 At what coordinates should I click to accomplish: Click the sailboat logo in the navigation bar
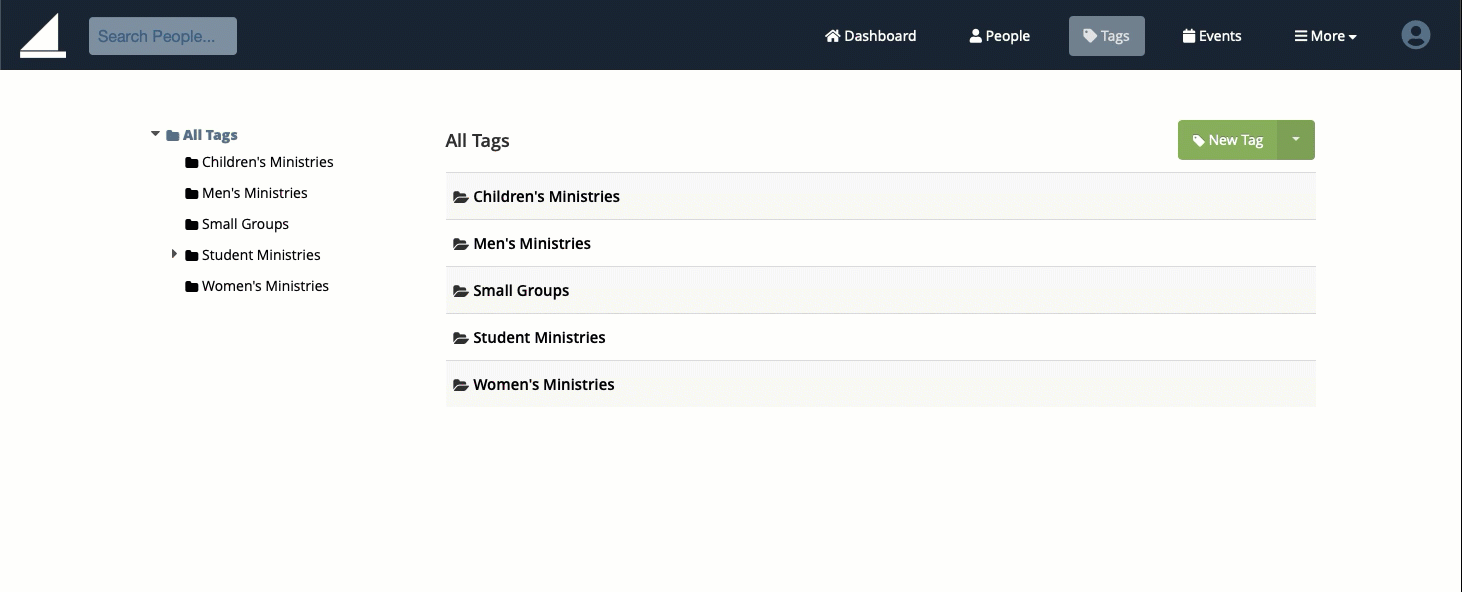[x=42, y=33]
